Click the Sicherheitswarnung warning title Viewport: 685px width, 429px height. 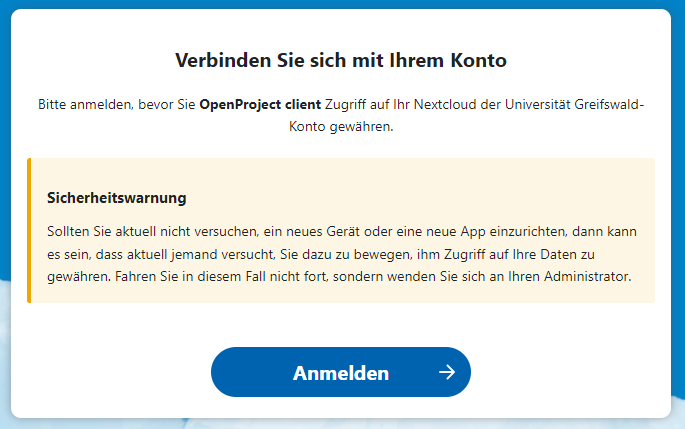coord(117,198)
